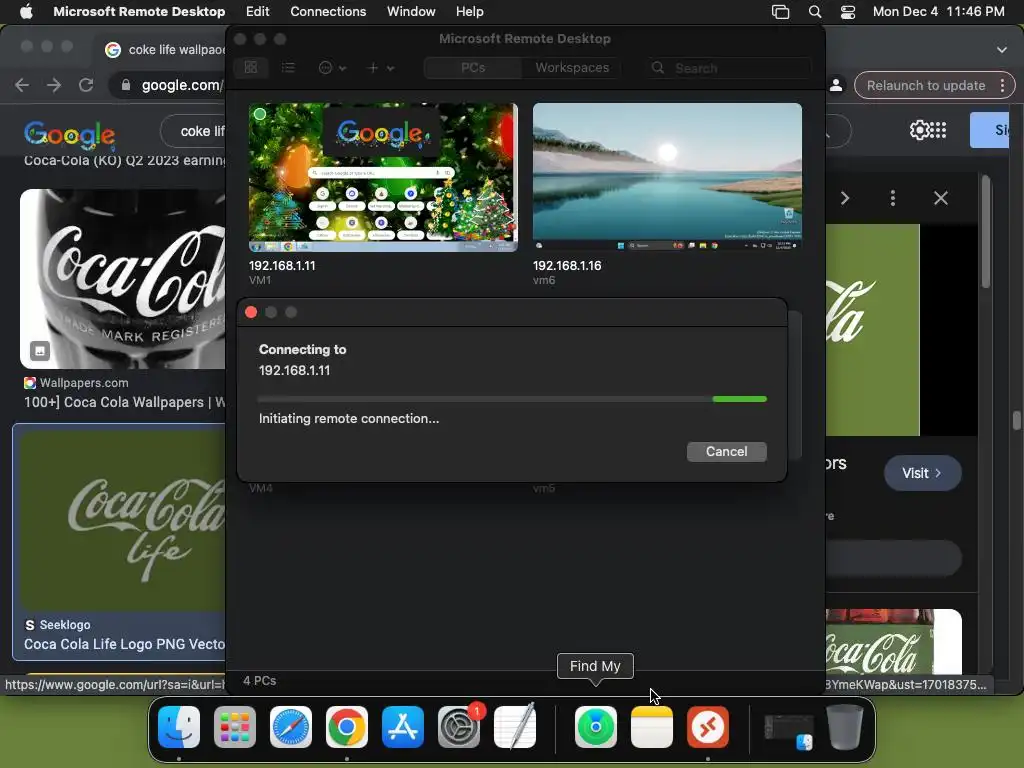Image resolution: width=1024 pixels, height=768 pixels.
Task: Open the VM1 192.168.1.11 desktop thumbnail
Action: (383, 177)
